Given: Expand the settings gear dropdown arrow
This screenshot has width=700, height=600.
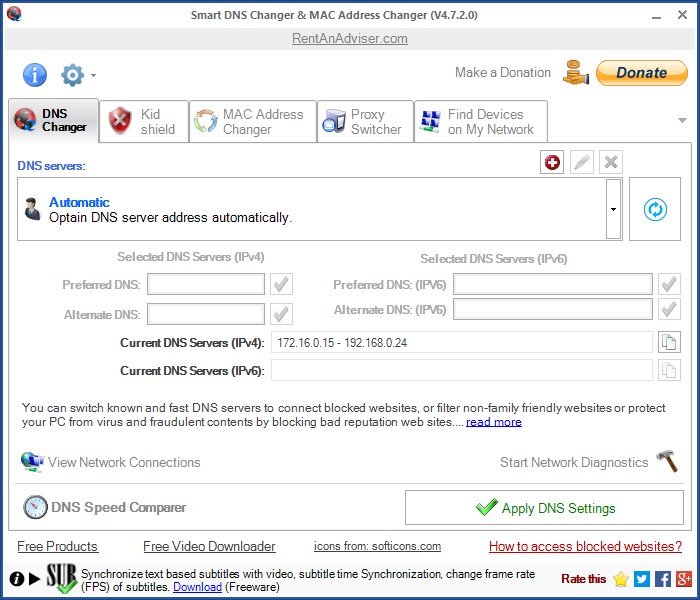Looking at the screenshot, I should pyautogui.click(x=93, y=75).
